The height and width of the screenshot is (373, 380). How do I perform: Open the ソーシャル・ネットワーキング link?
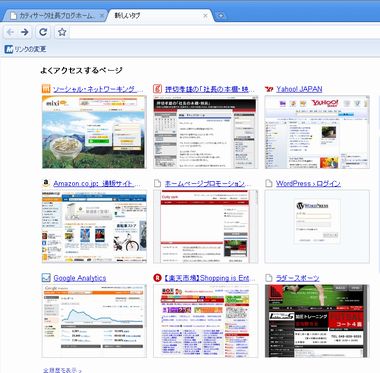coord(98,89)
